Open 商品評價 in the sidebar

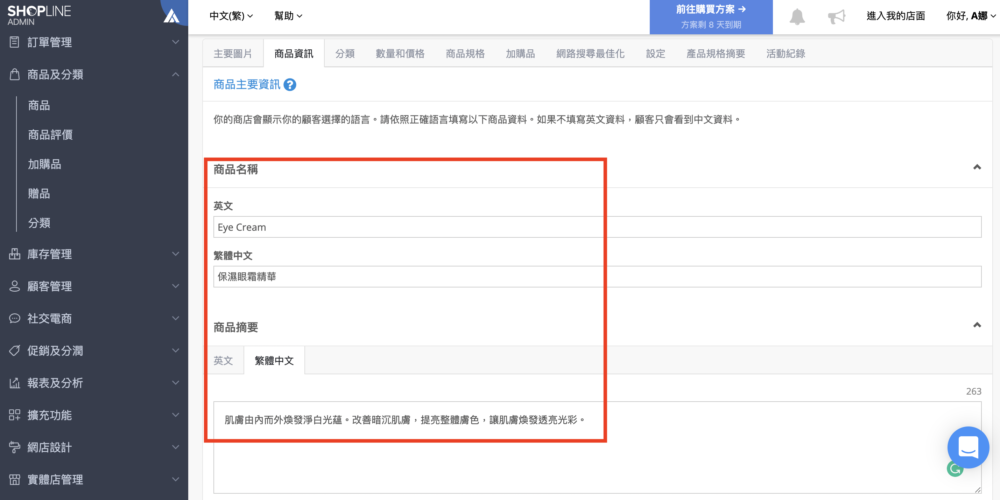pos(50,135)
